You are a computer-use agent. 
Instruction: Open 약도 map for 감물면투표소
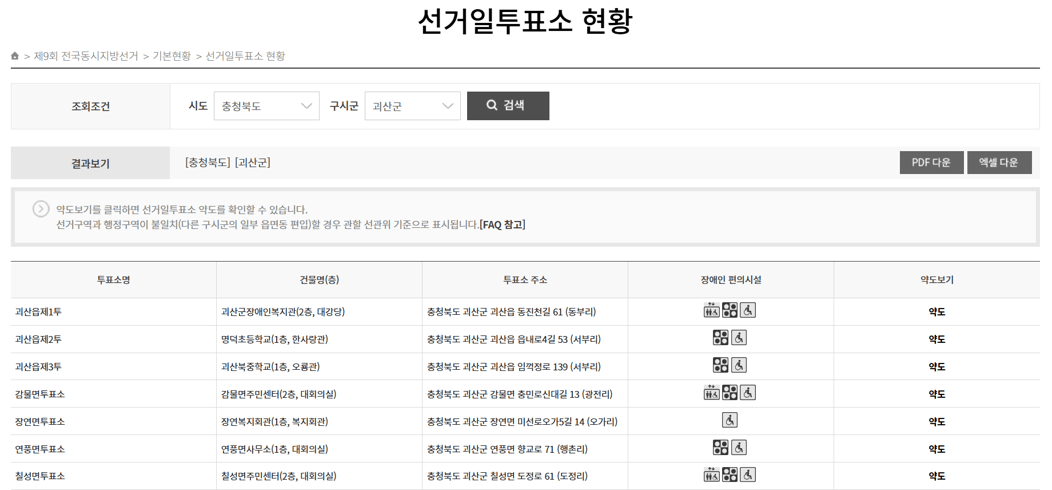[937, 395]
